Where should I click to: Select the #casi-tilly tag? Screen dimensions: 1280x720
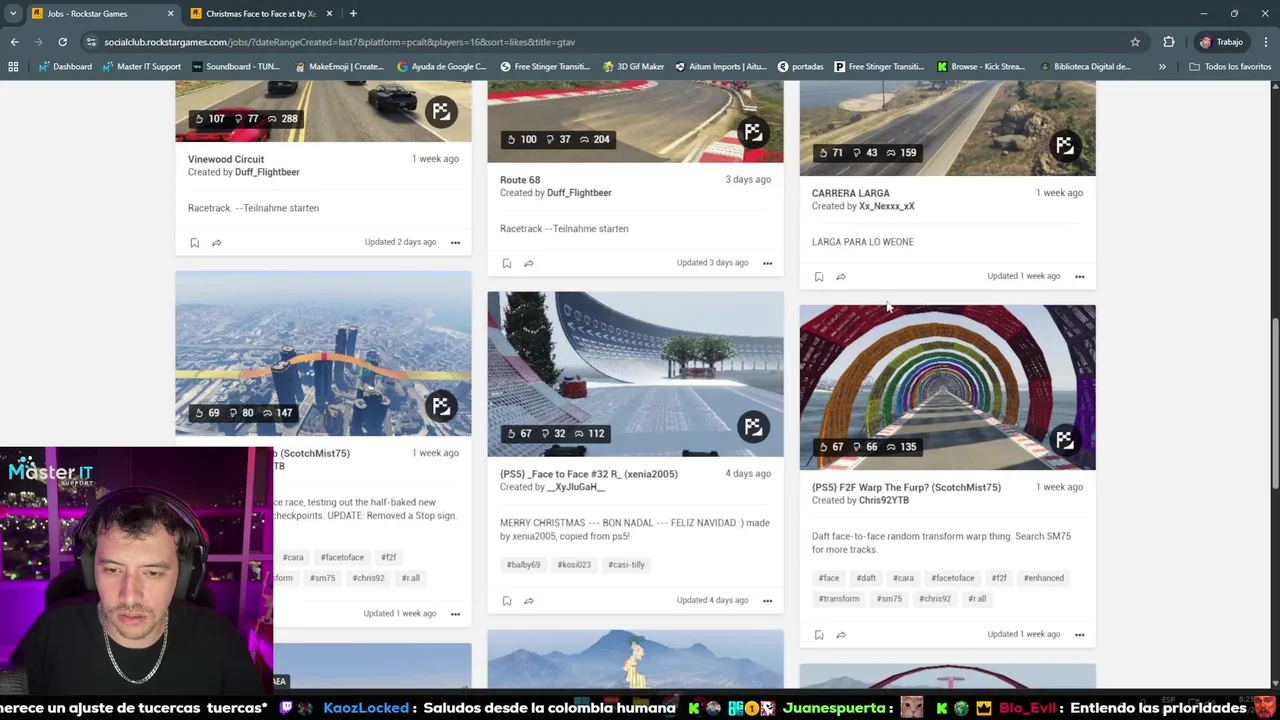(626, 565)
